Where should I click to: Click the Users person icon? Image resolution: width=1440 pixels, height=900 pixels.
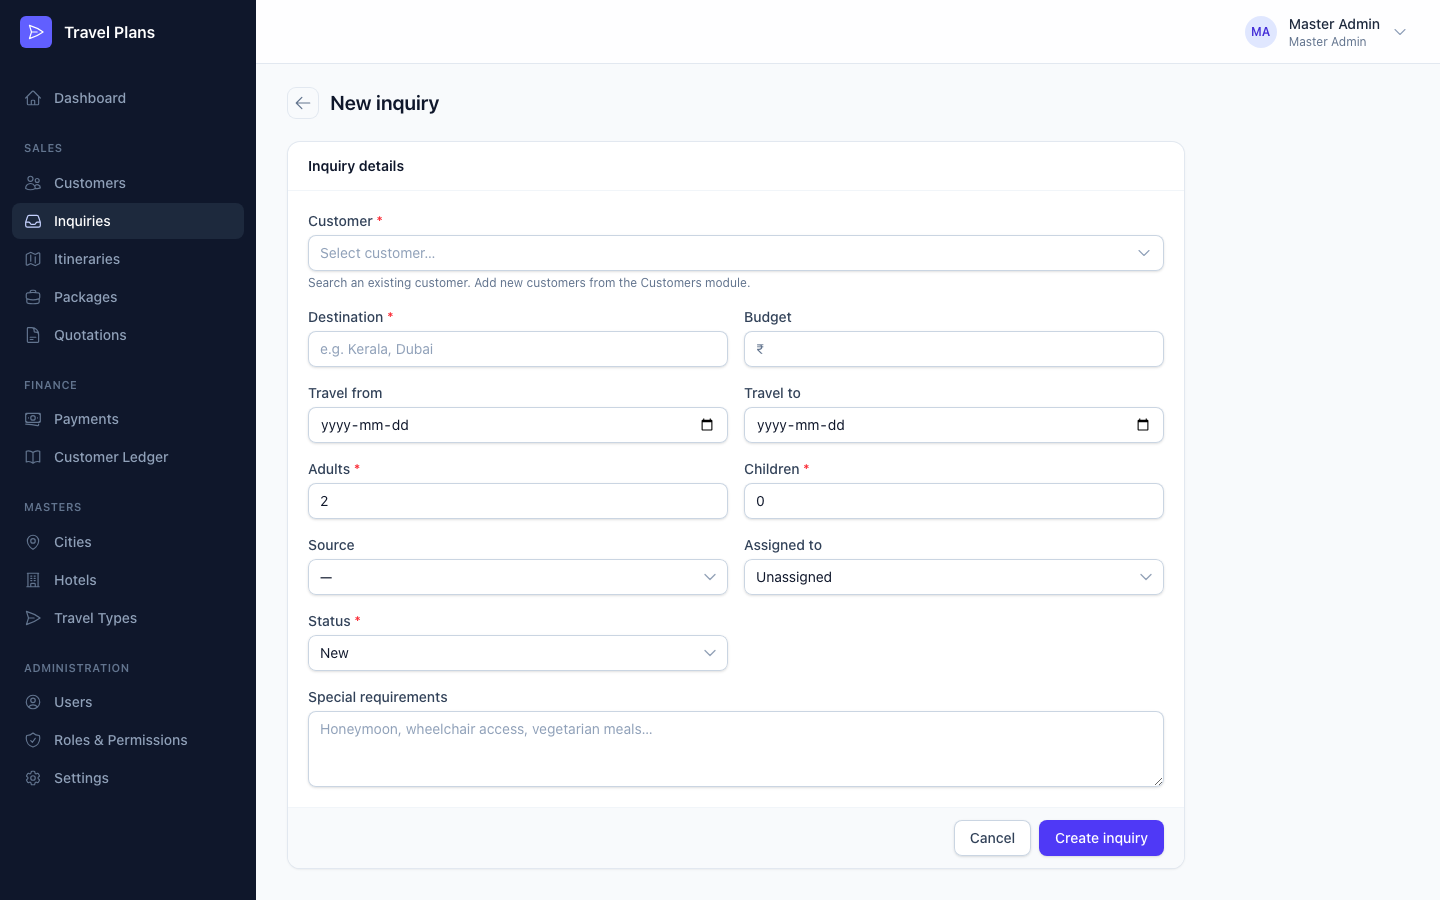pos(33,702)
